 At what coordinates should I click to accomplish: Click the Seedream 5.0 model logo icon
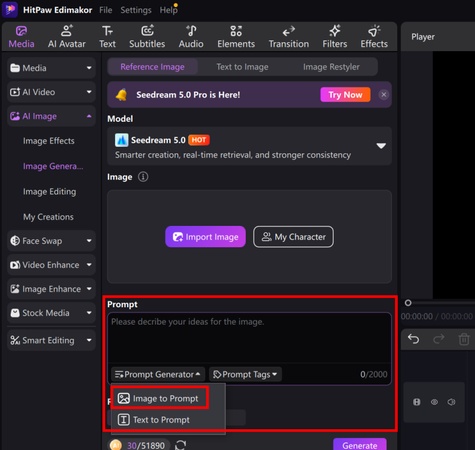(121, 140)
